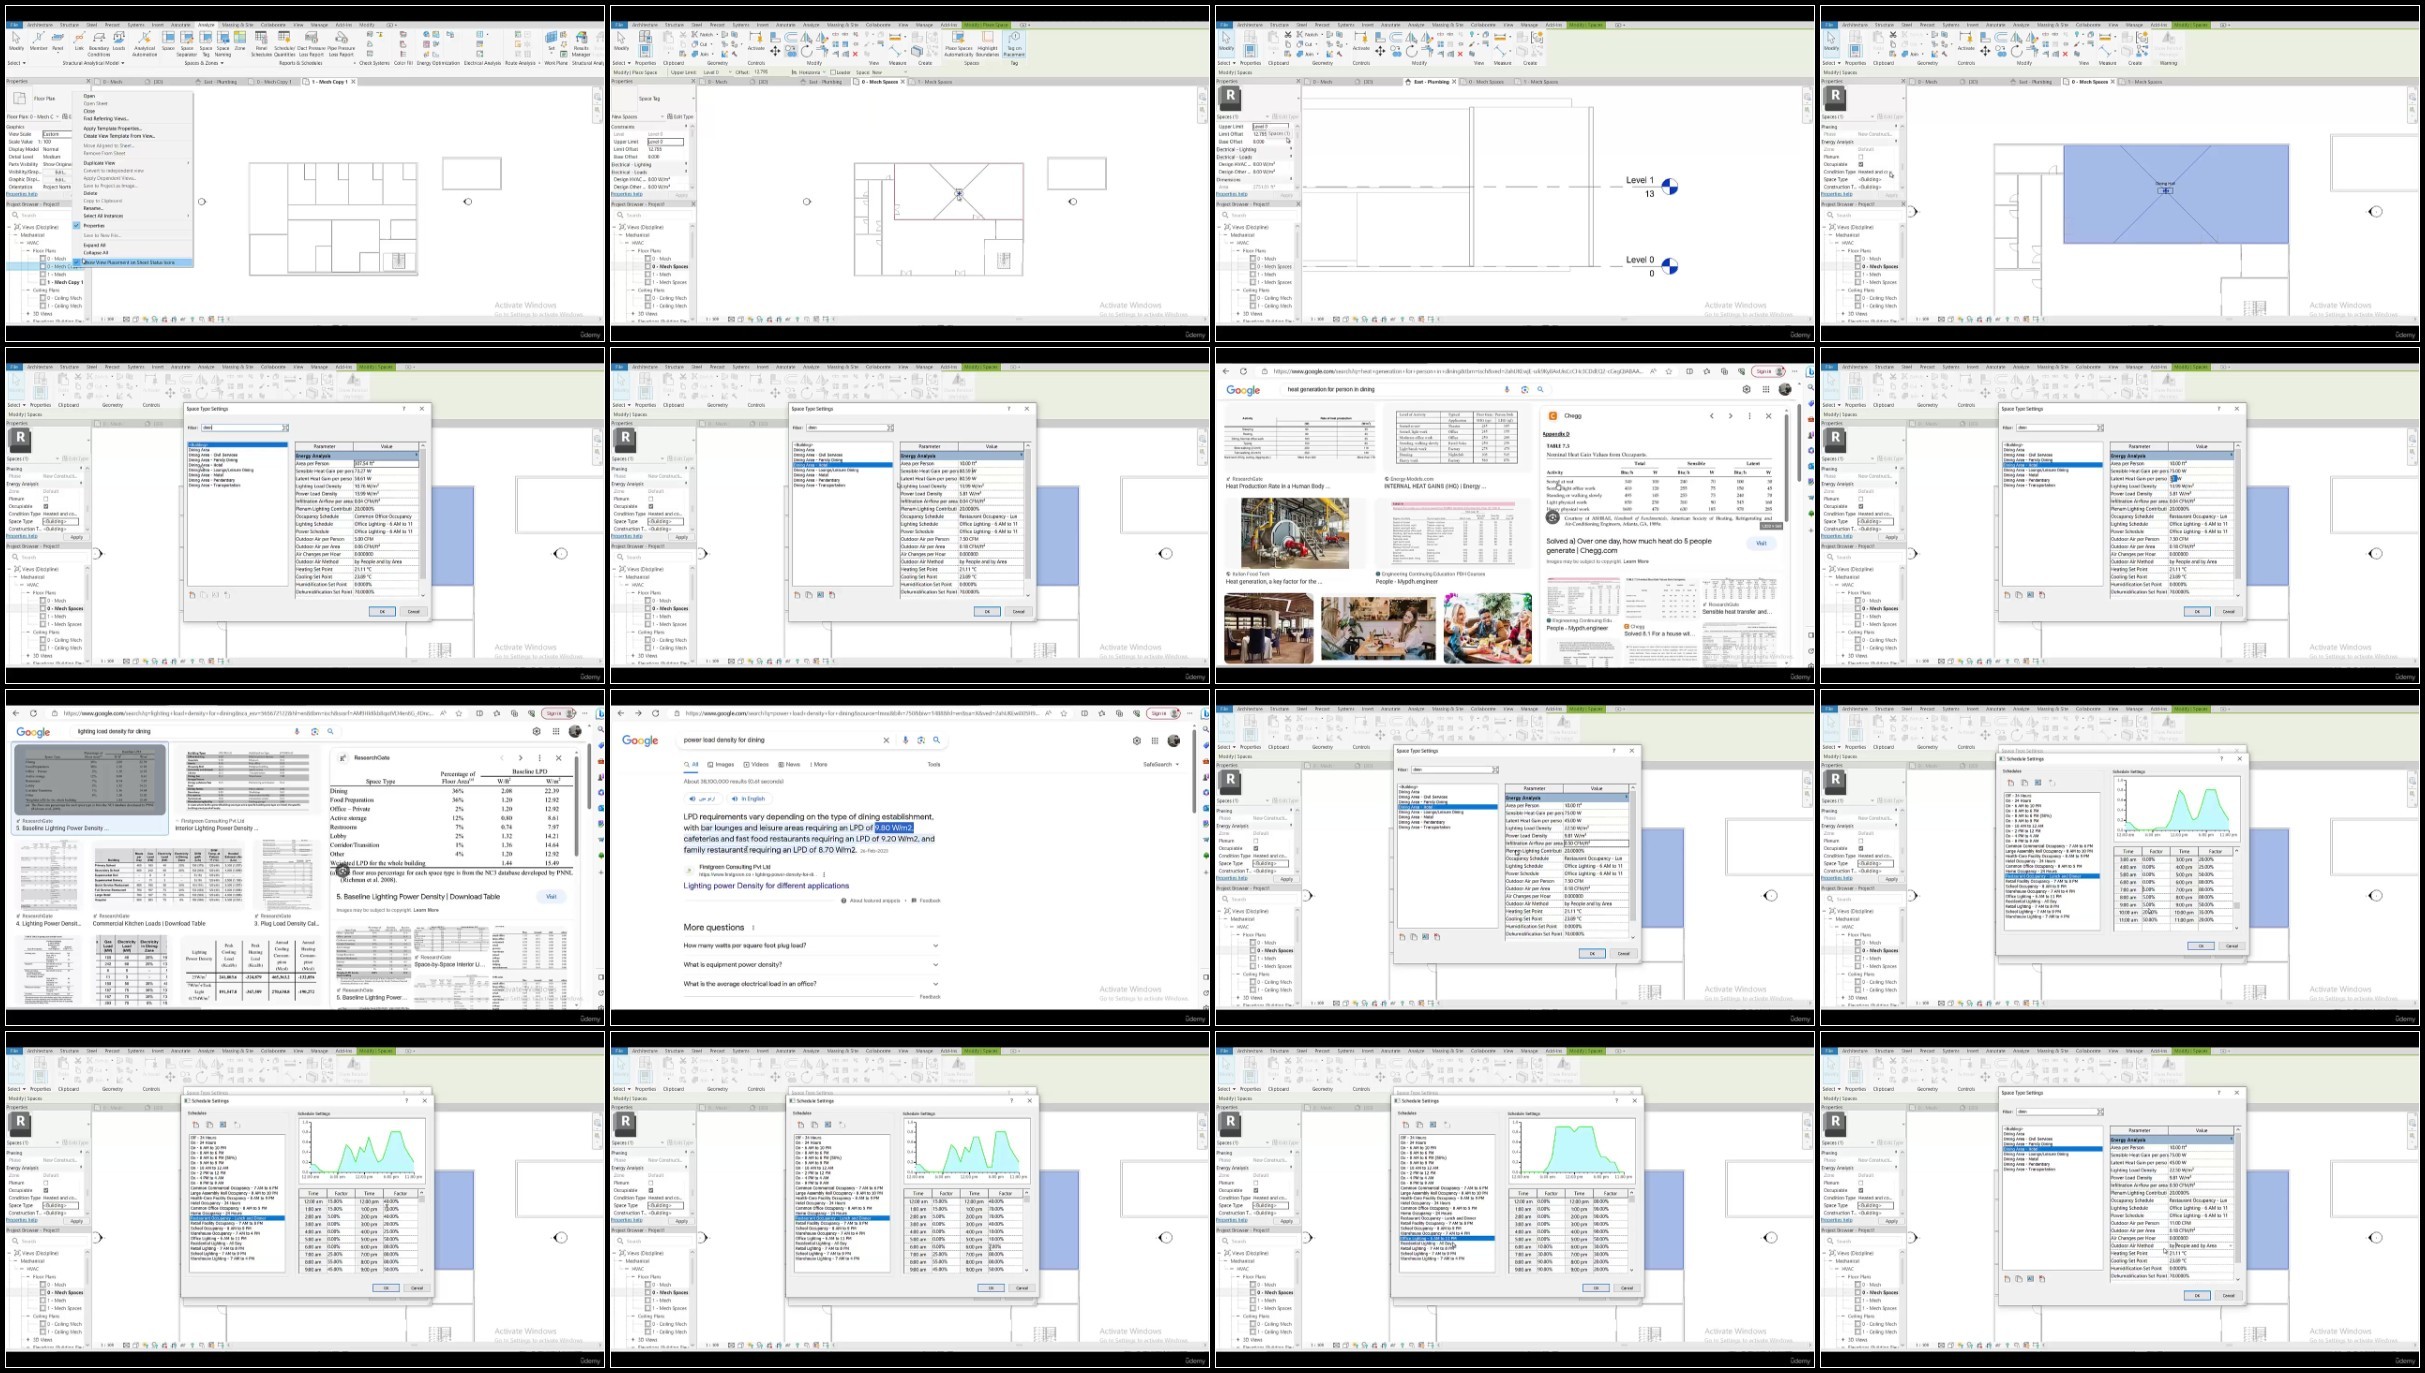
Task: Switch to Images tab on 'power load density' results
Action: [x=721, y=764]
